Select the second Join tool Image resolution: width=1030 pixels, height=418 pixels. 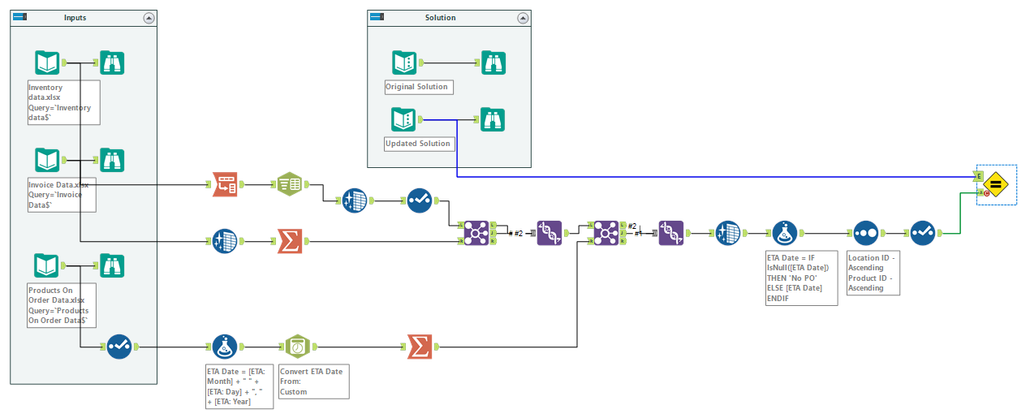click(606, 233)
